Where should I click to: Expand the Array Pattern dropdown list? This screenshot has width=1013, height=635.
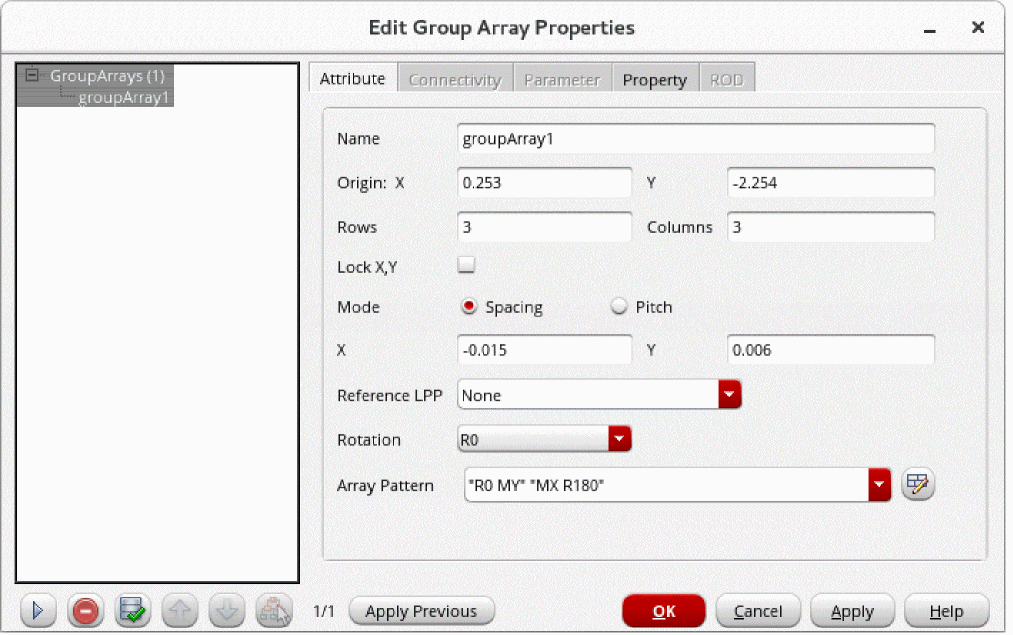879,485
